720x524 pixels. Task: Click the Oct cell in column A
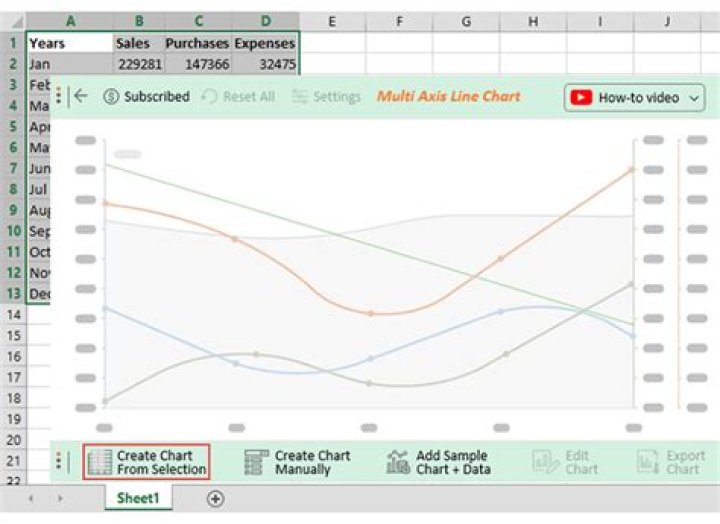(x=39, y=252)
